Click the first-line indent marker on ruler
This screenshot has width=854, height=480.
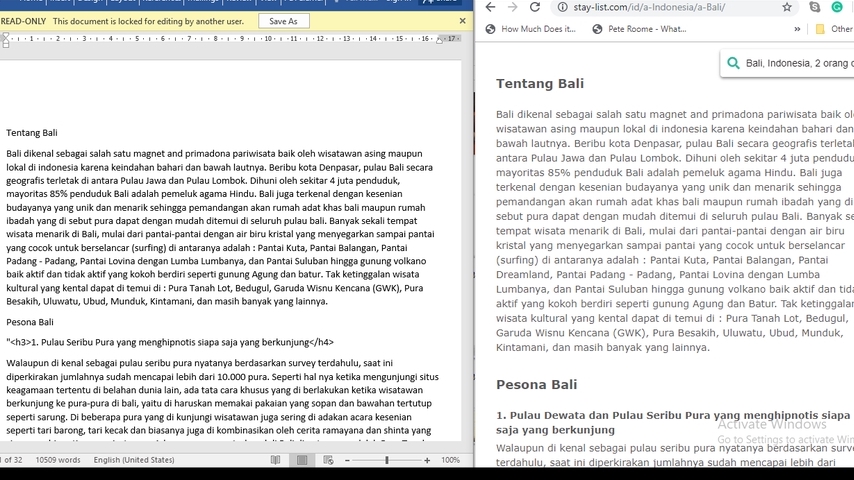pyautogui.click(x=5, y=35)
